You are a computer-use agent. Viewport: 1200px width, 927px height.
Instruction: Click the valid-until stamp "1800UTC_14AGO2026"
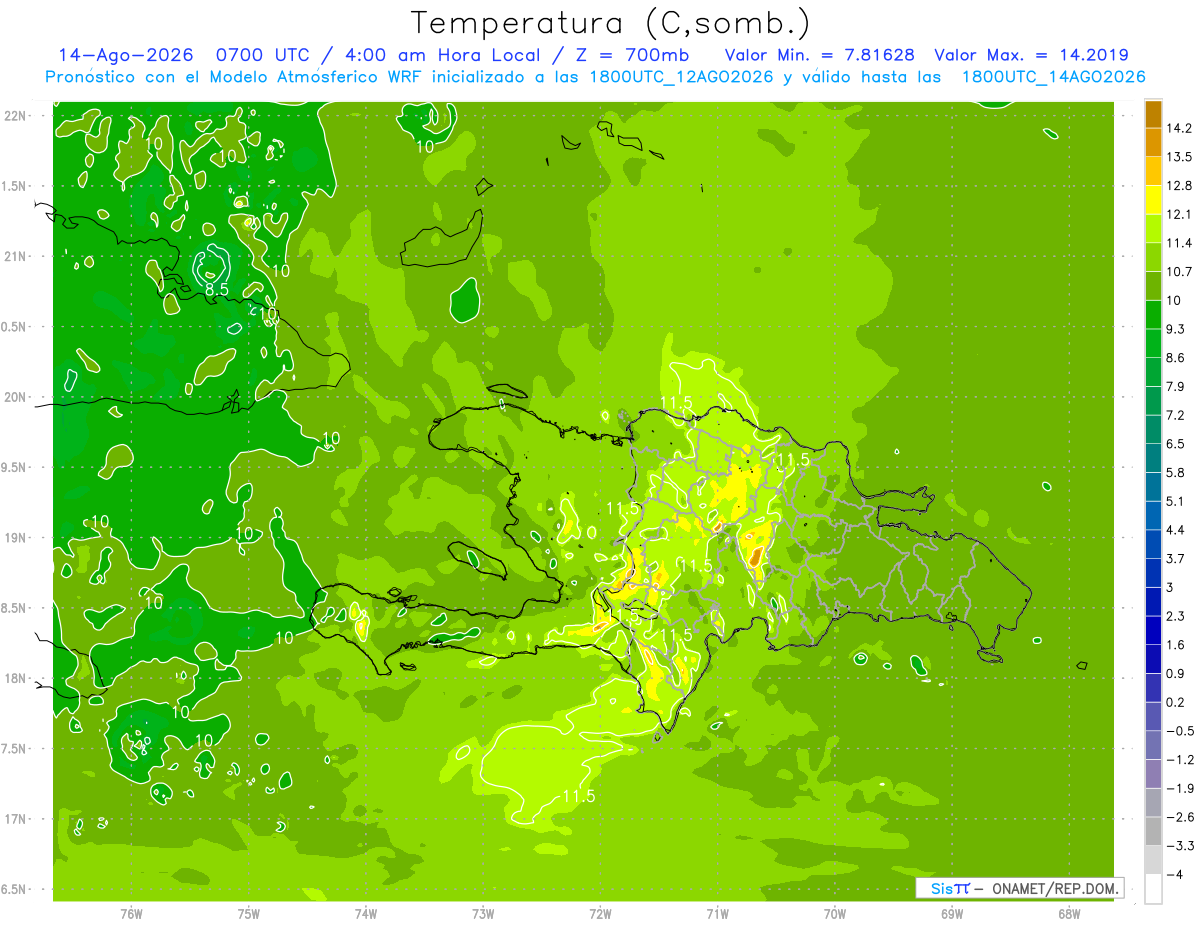(x=1053, y=77)
